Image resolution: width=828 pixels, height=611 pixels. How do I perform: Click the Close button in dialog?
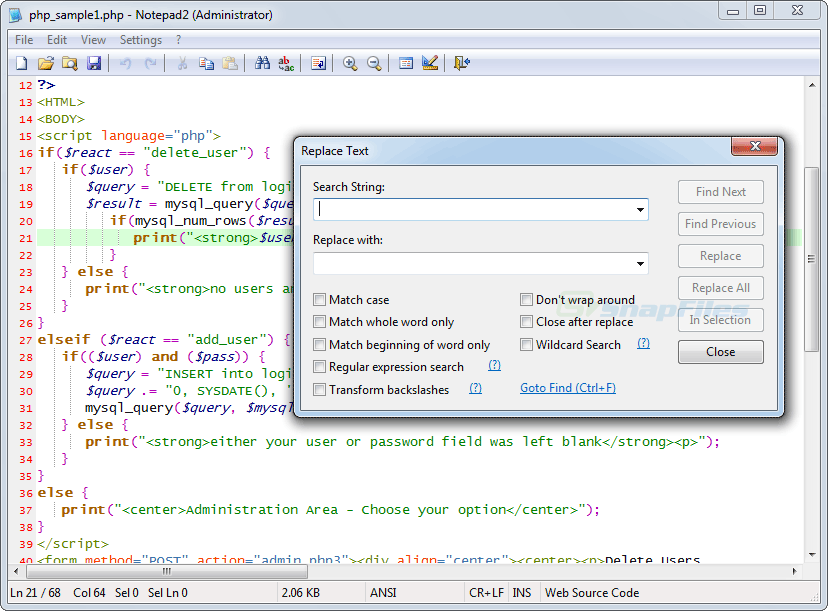[720, 352]
